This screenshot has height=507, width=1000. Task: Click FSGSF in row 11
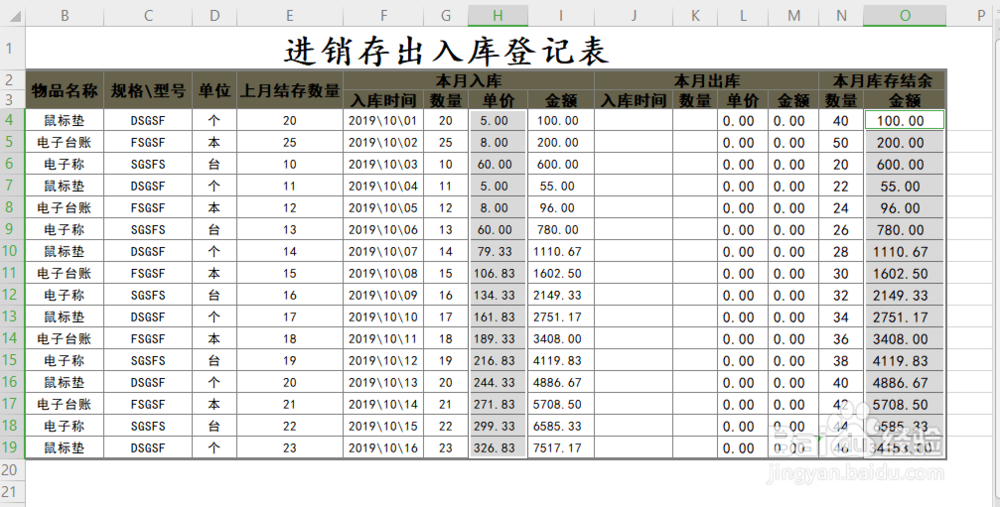point(148,273)
